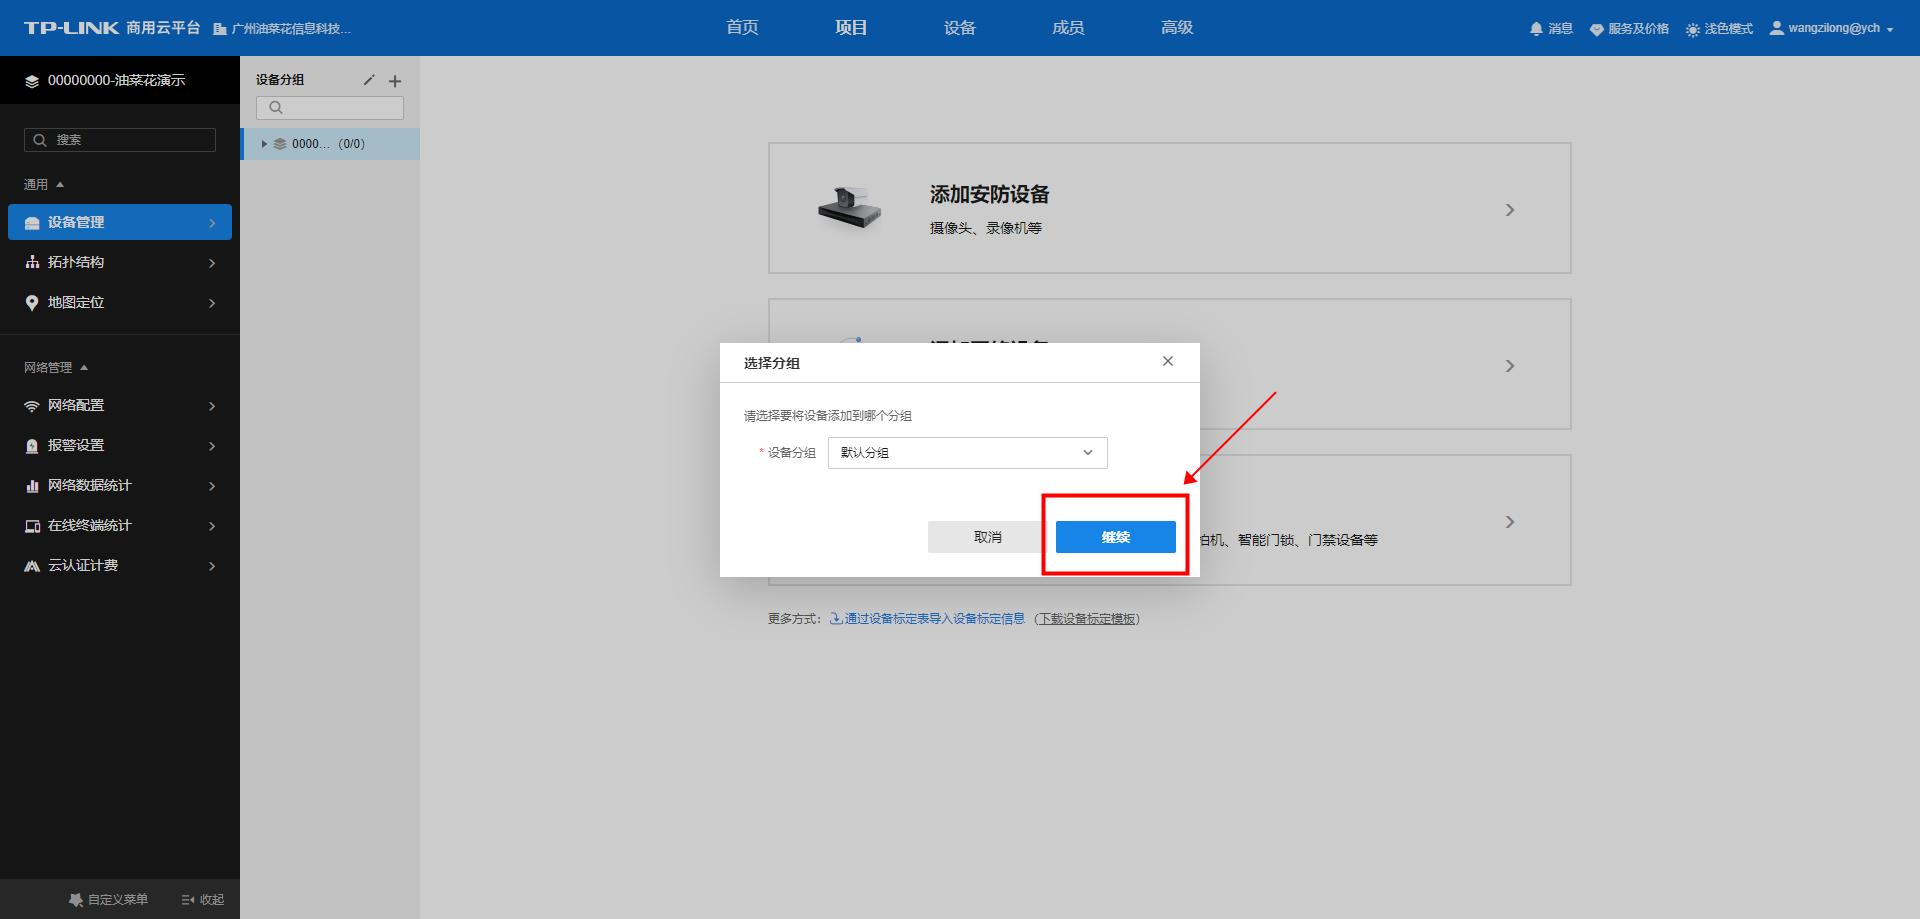Screen dimensions: 1920x919
Task: Click 下载设备标定模板 link
Action: (1088, 619)
